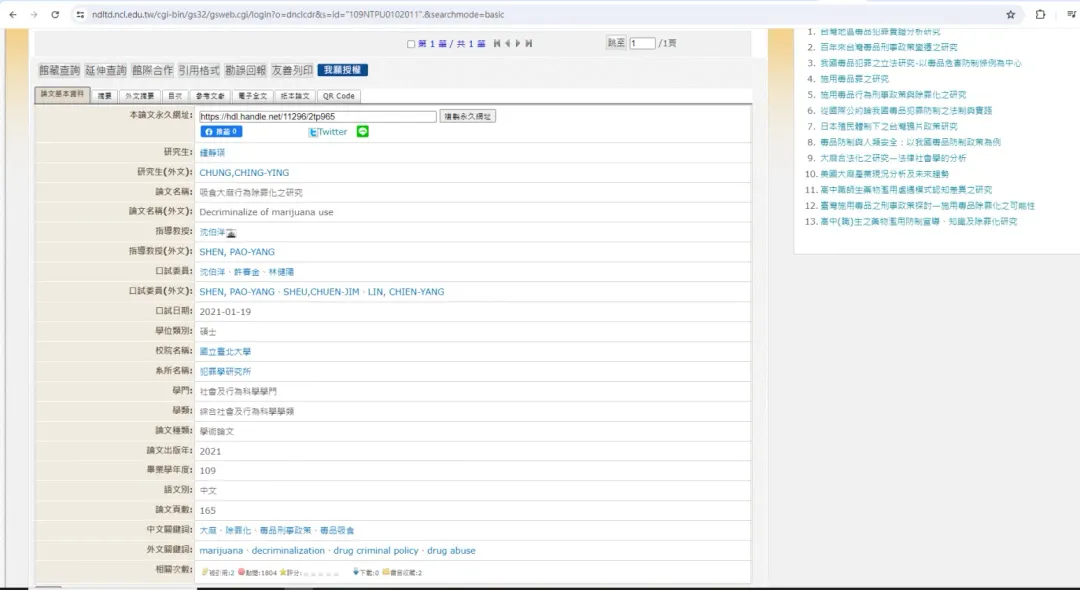Open 引用格式 citation format
Viewport: 1080px width, 590px height.
tap(199, 70)
